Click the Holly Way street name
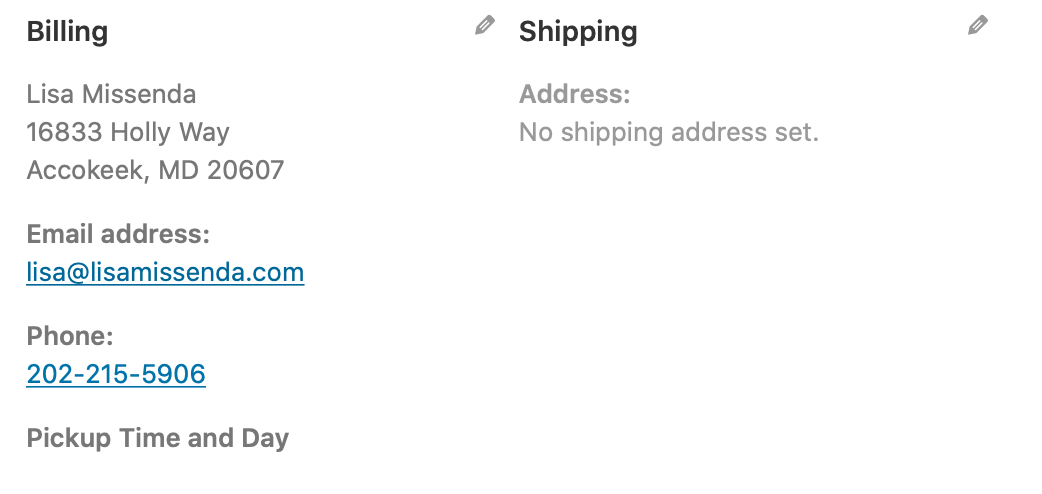Image resolution: width=1042 pixels, height=494 pixels. coord(170,132)
